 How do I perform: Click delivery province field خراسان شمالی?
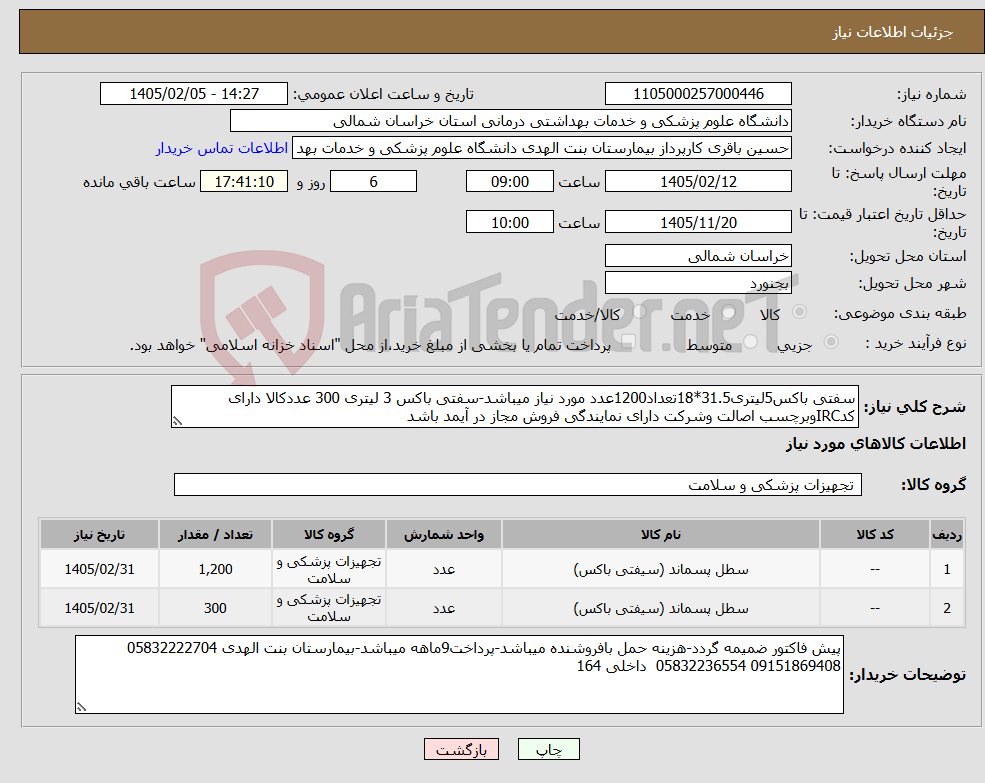click(698, 256)
